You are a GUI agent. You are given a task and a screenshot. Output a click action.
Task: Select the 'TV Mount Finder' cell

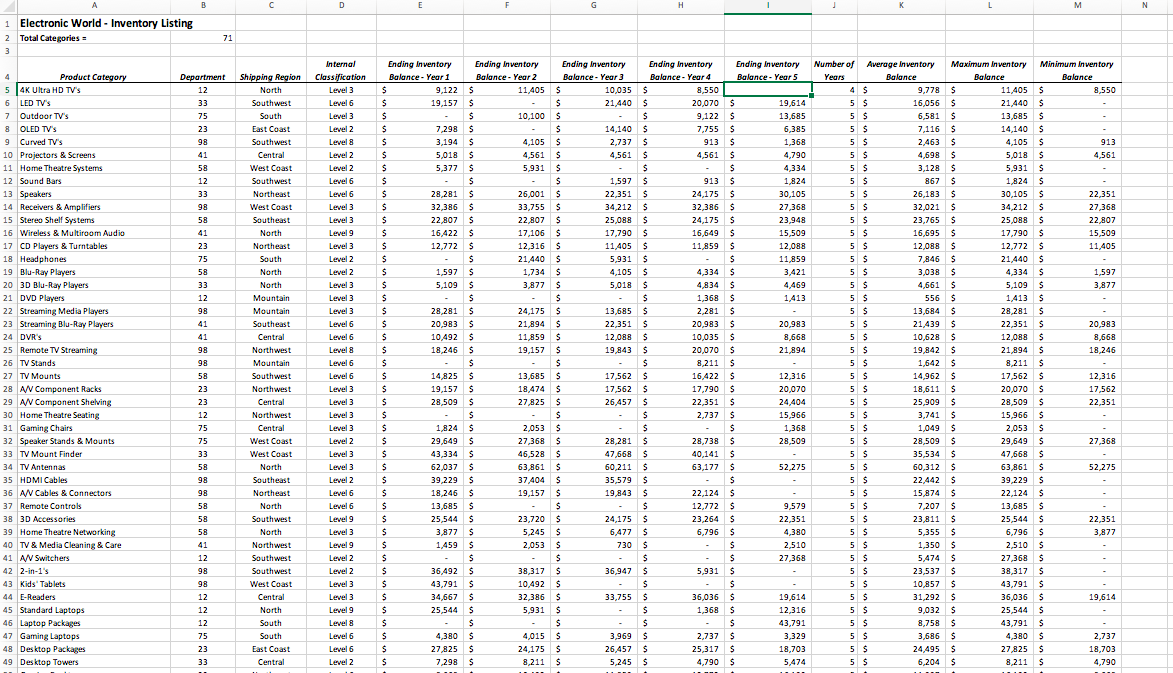[x=94, y=454]
